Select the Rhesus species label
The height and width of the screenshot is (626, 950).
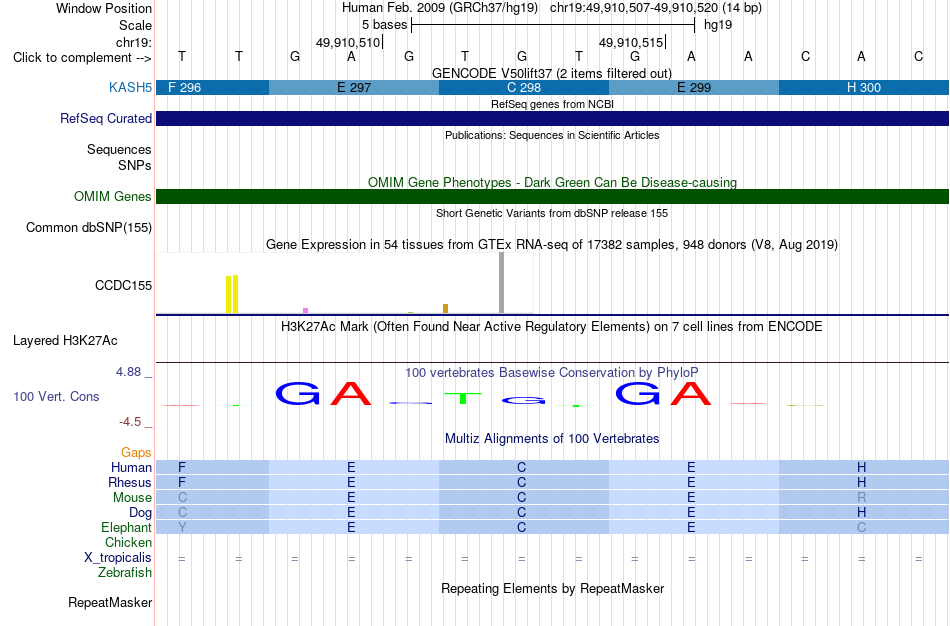130,482
